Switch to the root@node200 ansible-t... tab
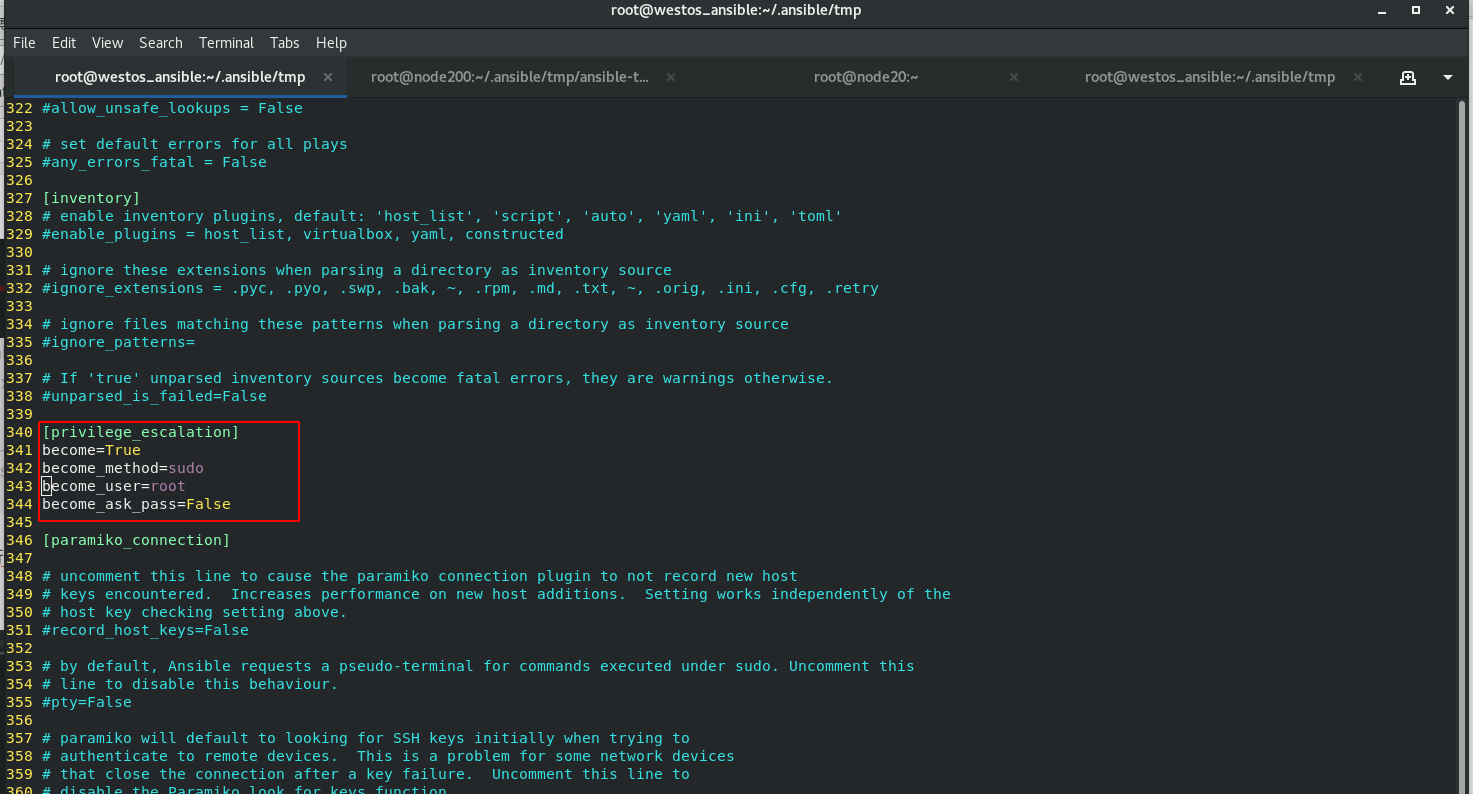This screenshot has height=794, width=1473. point(510,77)
